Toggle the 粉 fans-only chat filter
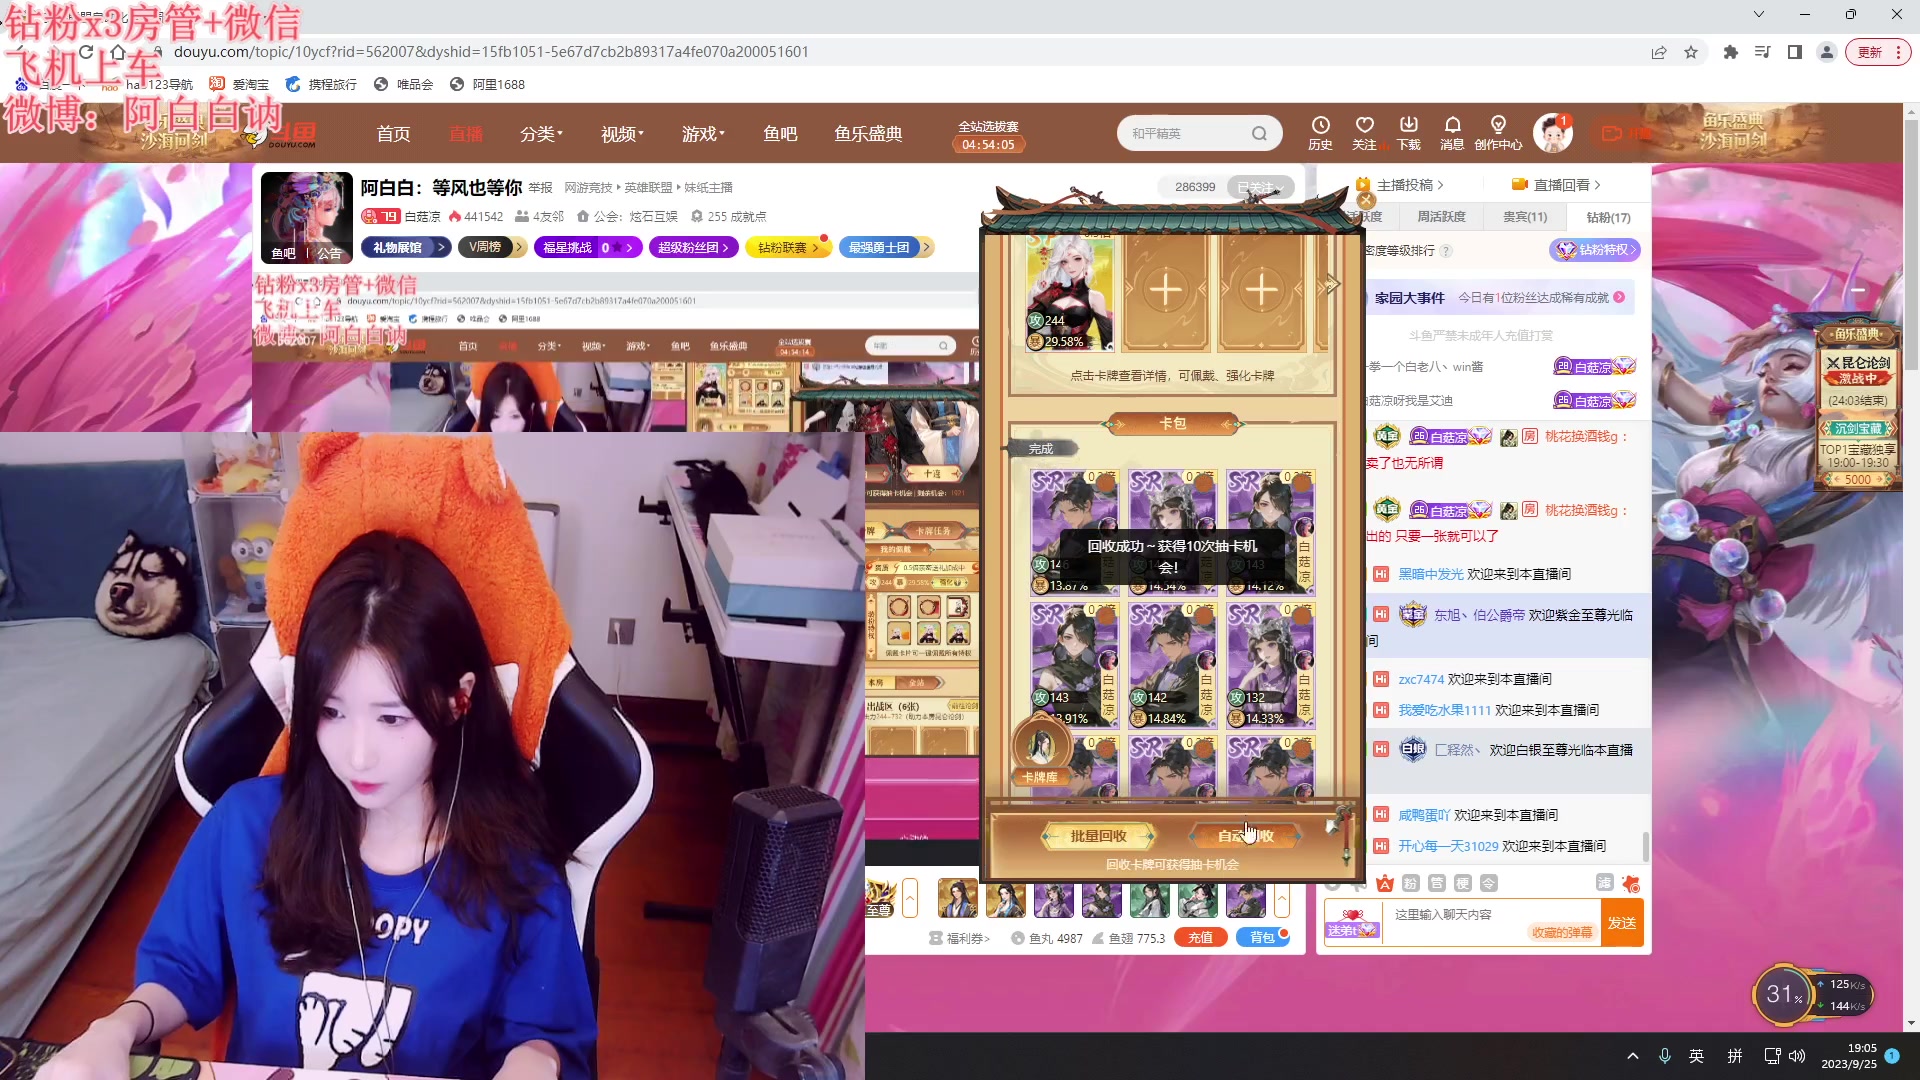 pos(1409,883)
